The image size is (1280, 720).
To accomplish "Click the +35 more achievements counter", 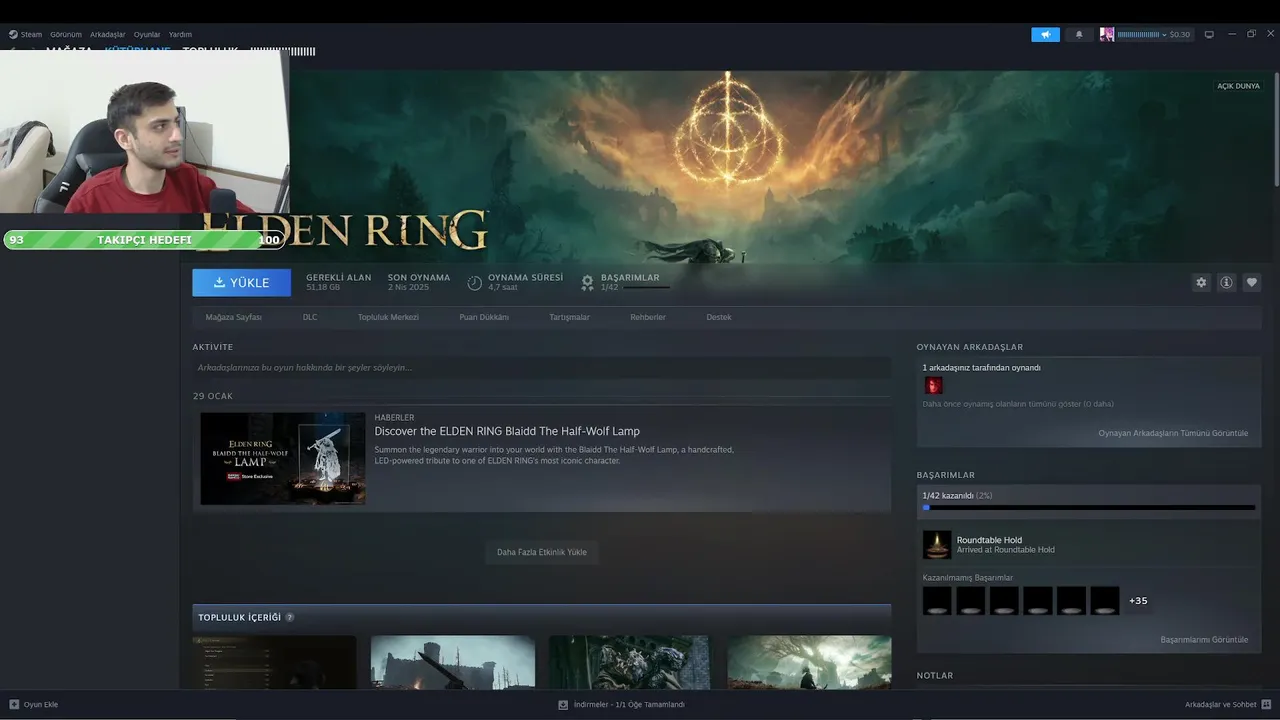I will [x=1138, y=601].
